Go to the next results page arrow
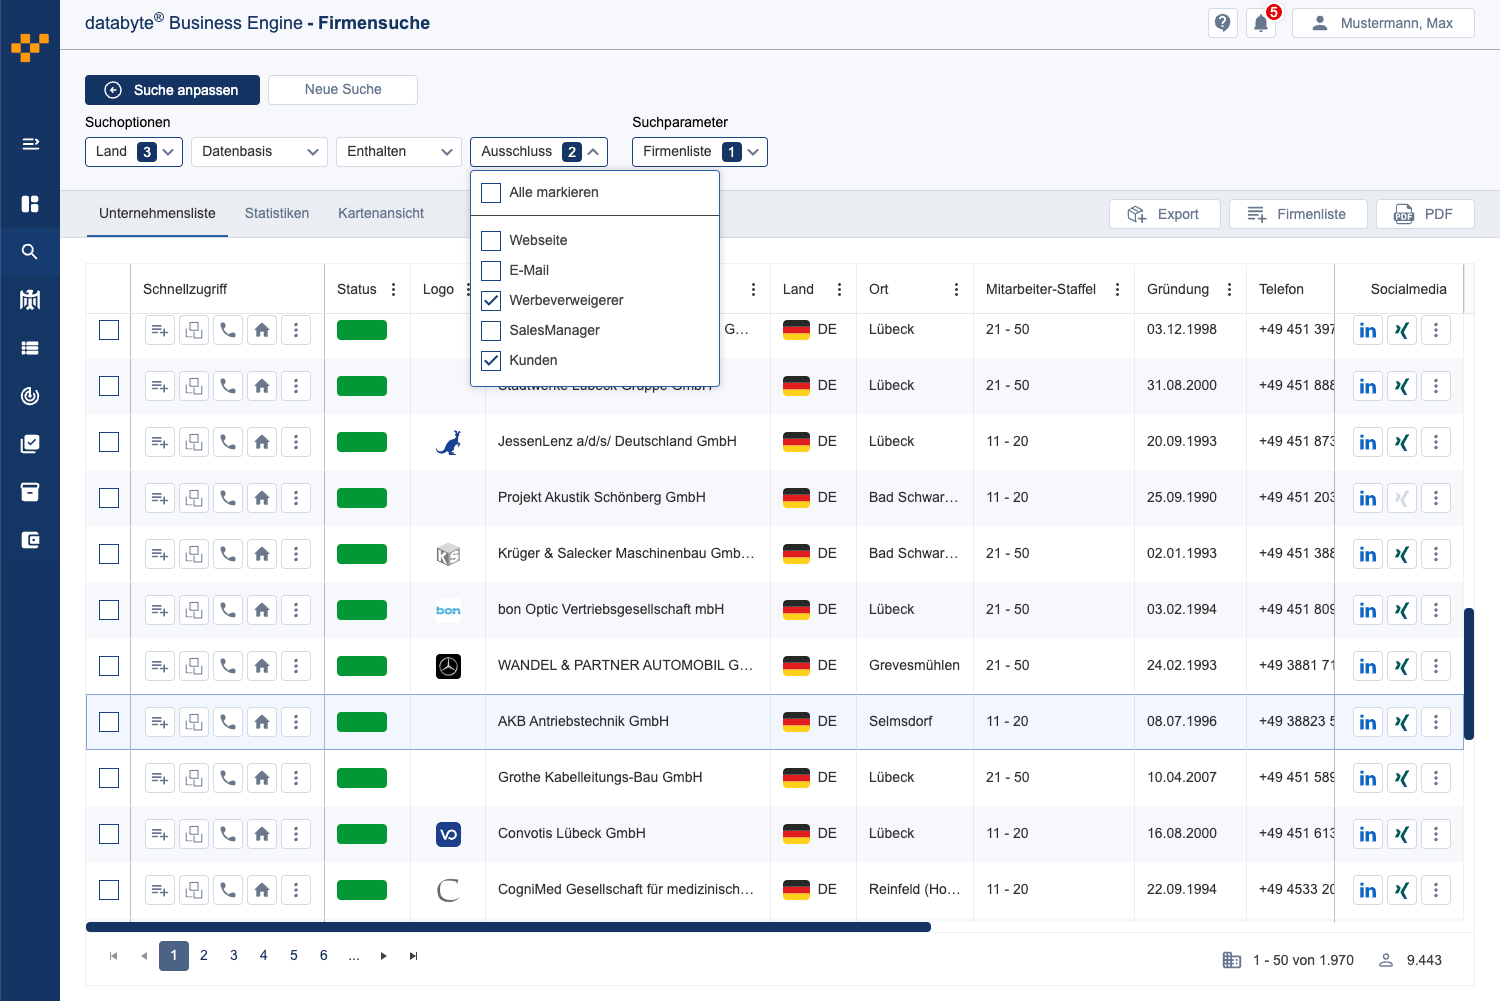Image resolution: width=1500 pixels, height=1001 pixels. [x=384, y=956]
